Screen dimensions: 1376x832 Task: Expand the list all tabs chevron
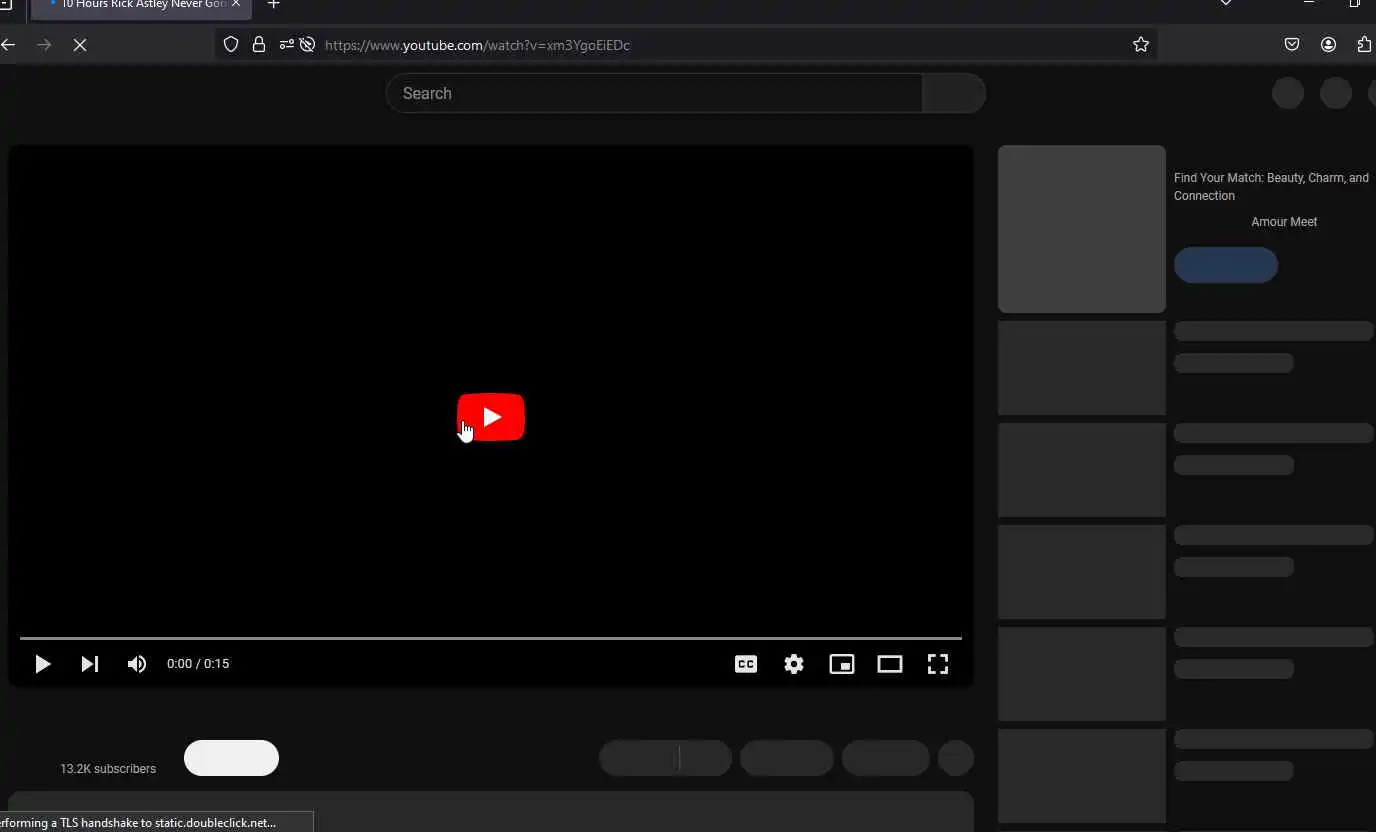click(1225, 3)
